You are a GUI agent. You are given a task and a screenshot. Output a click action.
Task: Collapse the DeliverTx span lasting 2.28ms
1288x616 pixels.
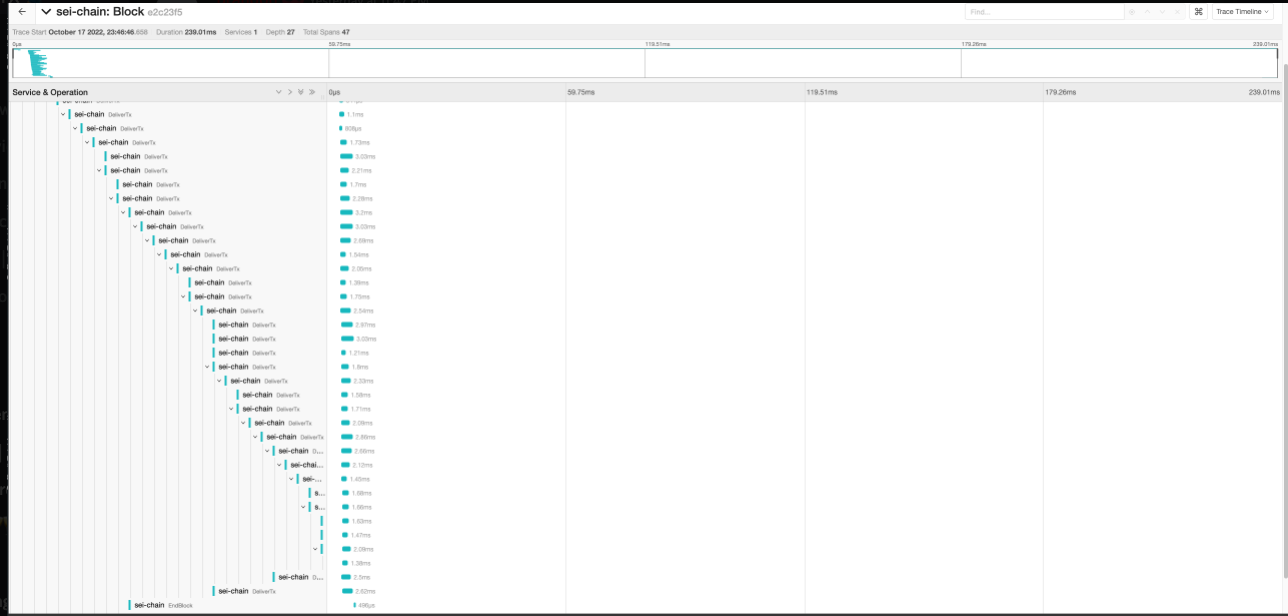[x=111, y=198]
